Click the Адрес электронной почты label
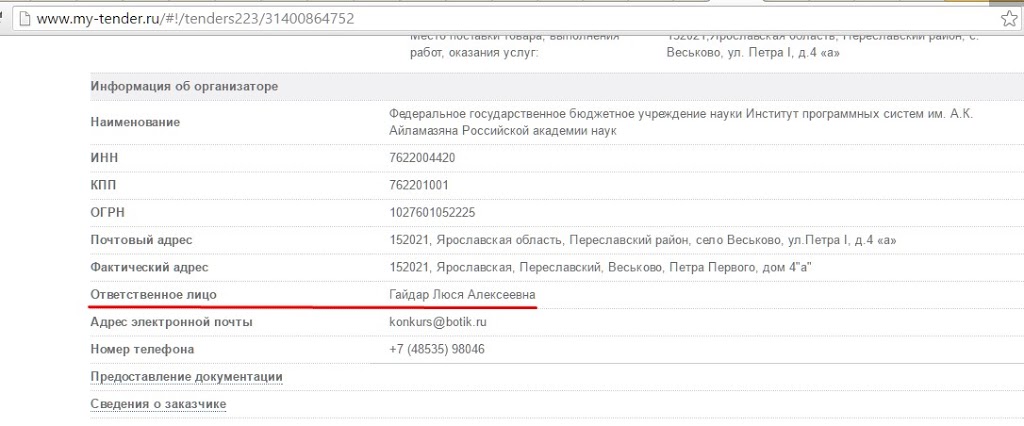 pos(171,322)
